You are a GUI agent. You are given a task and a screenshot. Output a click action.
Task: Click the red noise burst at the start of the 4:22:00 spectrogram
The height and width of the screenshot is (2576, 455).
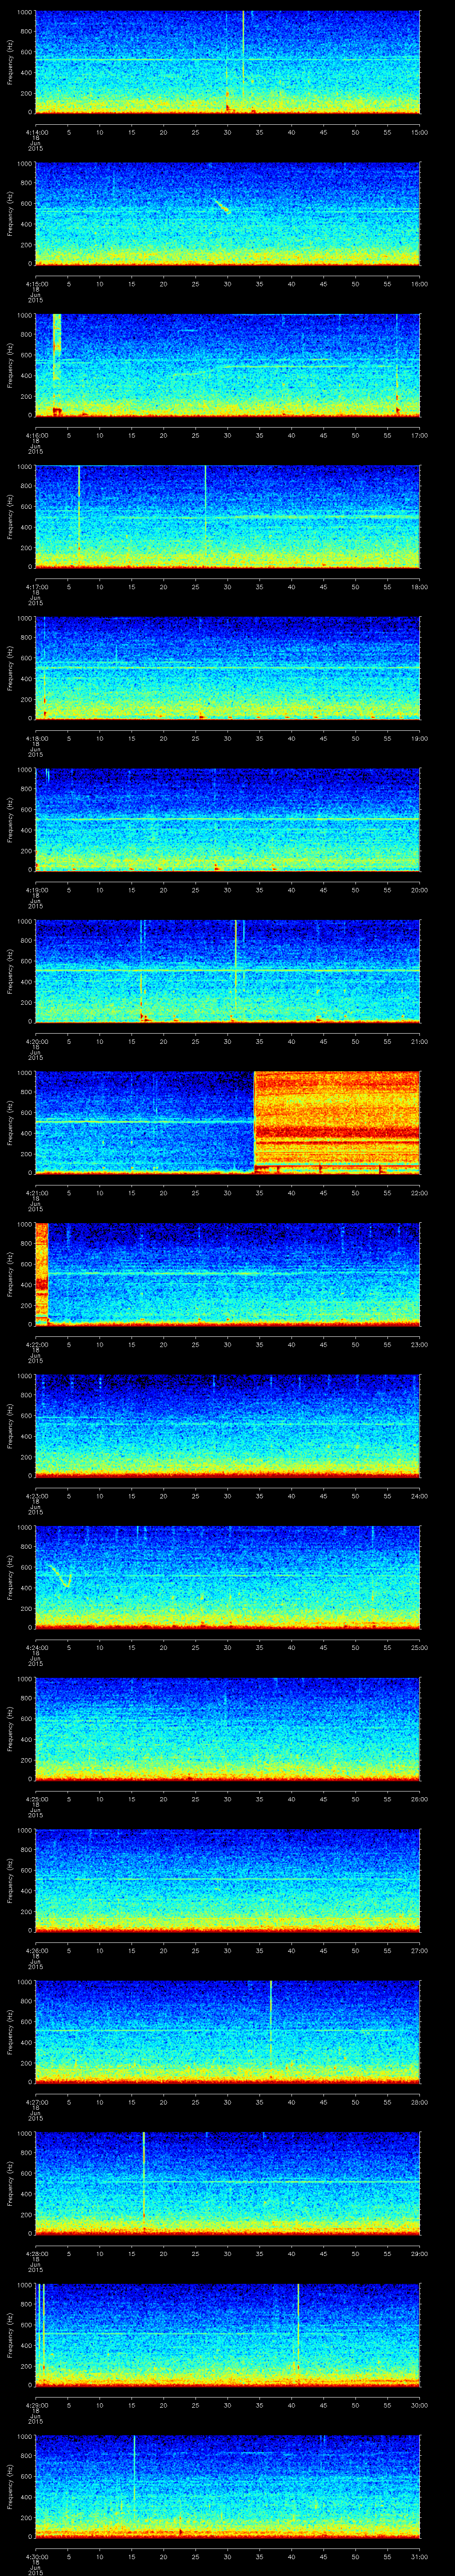coord(42,1273)
